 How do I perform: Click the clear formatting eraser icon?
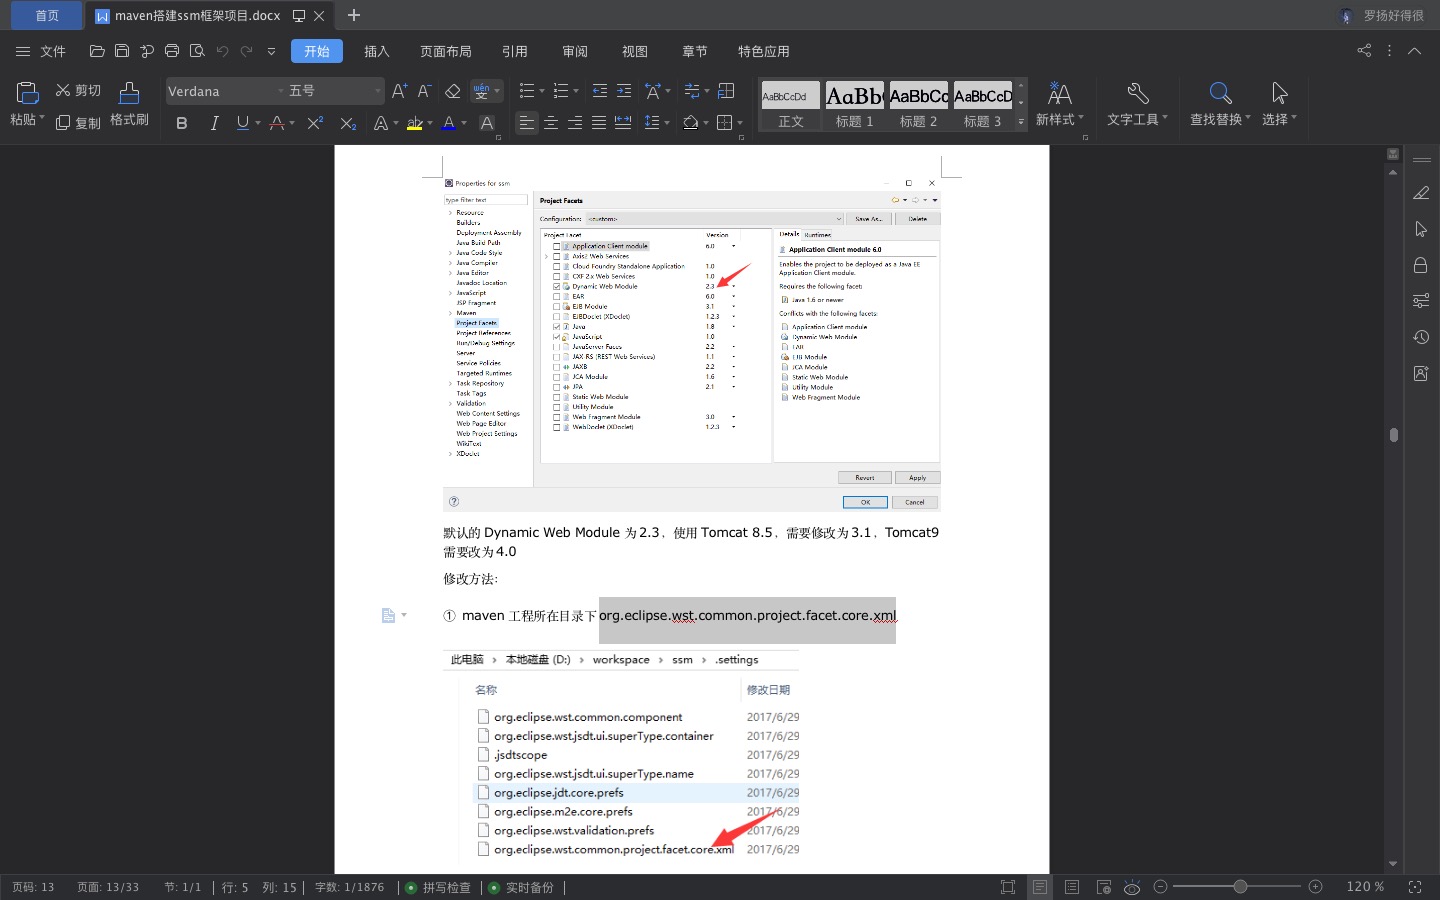(452, 91)
